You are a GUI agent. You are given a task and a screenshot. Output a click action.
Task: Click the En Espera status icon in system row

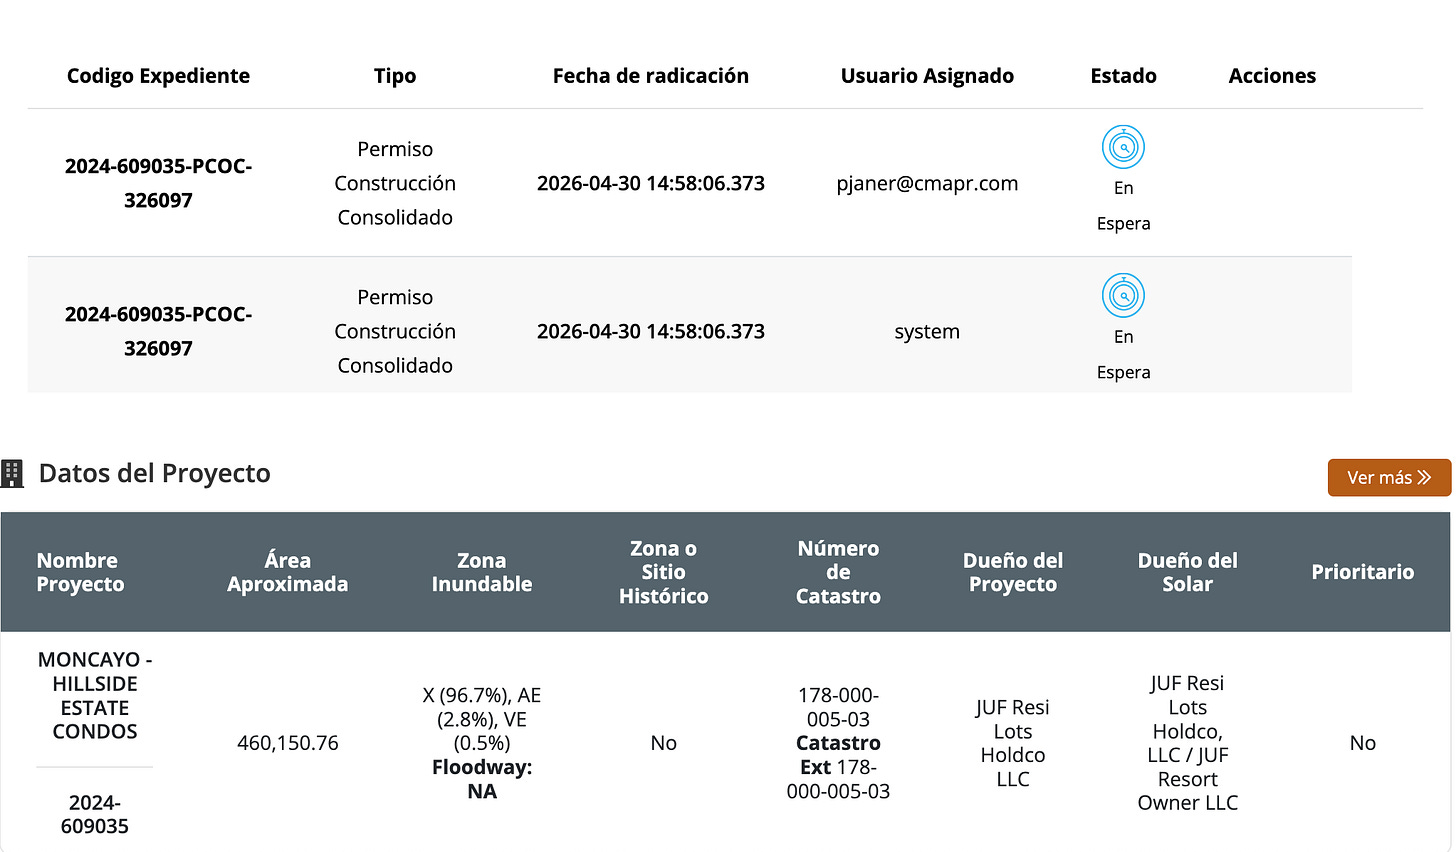[x=1123, y=296]
